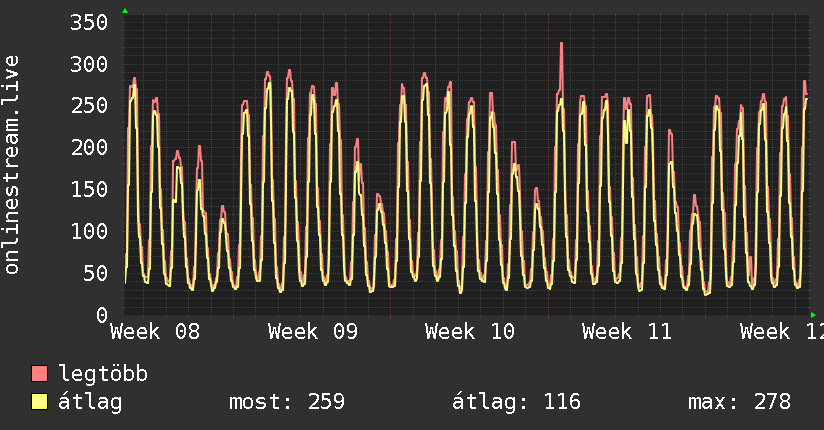Image resolution: width=824 pixels, height=430 pixels.
Task: Click the 350 y-axis value
Action: tap(89, 22)
